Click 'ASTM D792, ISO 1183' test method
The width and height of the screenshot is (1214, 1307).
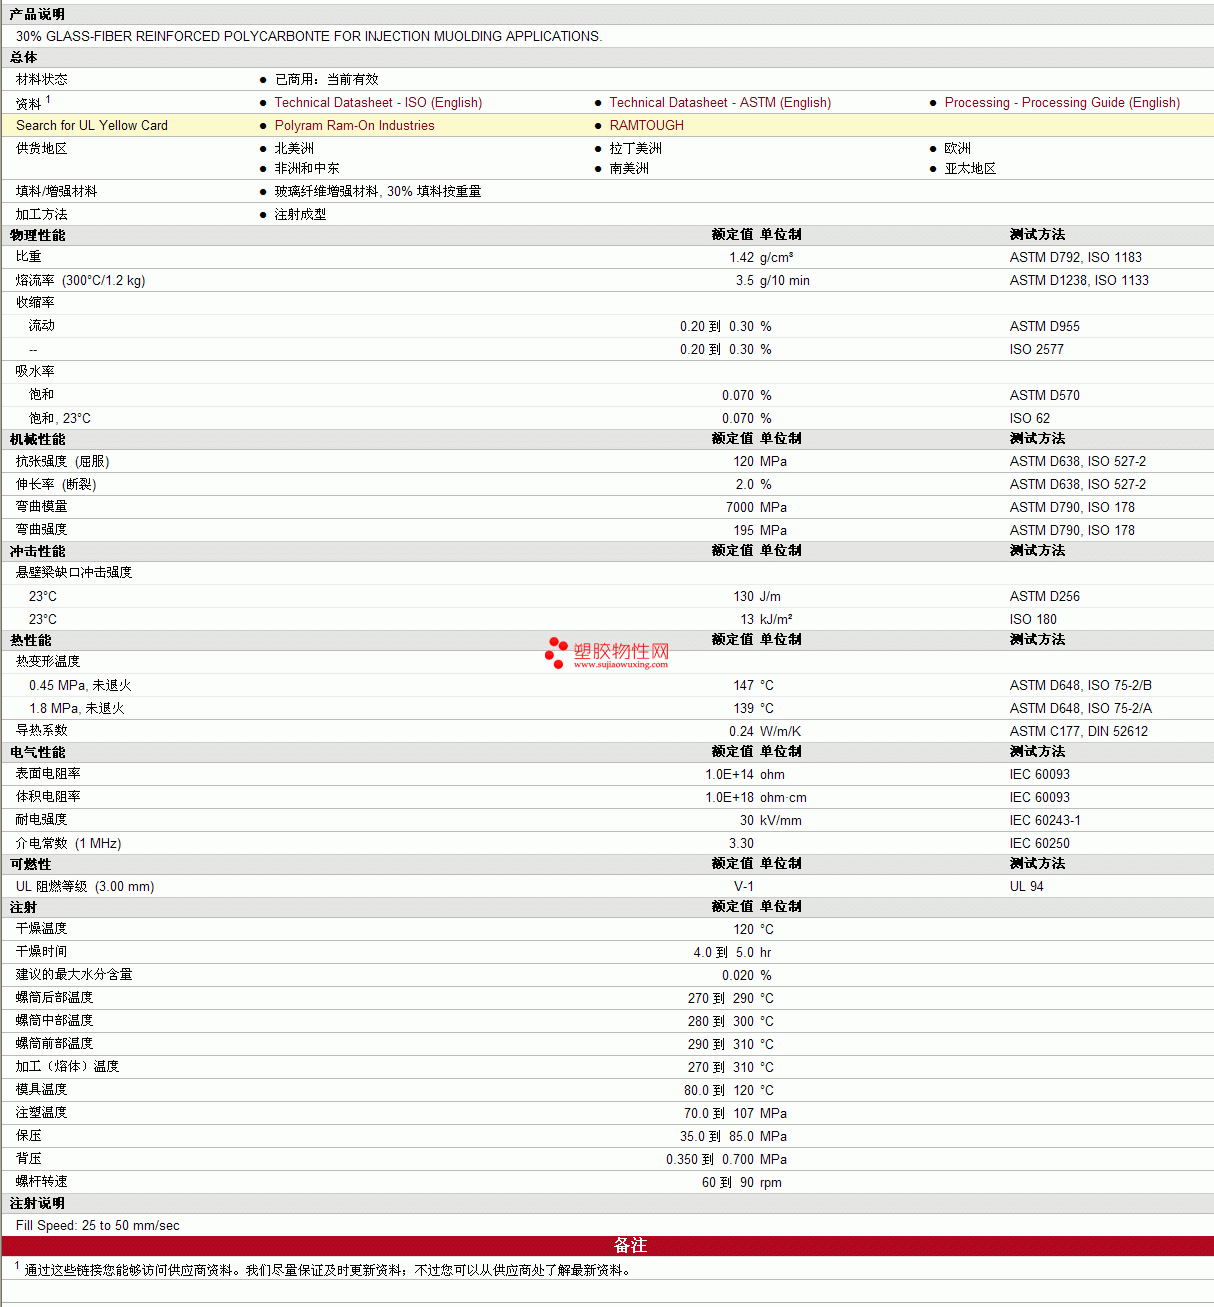coord(1076,258)
